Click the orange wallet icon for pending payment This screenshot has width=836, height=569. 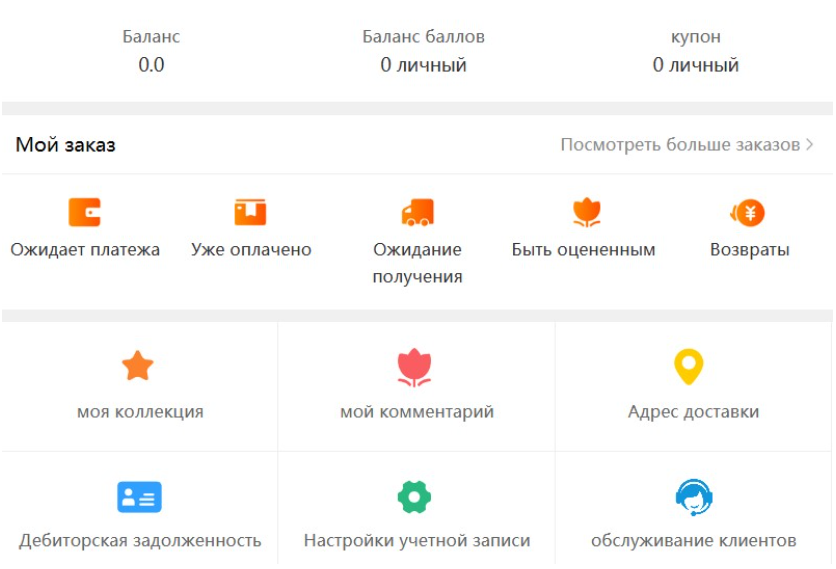point(85,212)
